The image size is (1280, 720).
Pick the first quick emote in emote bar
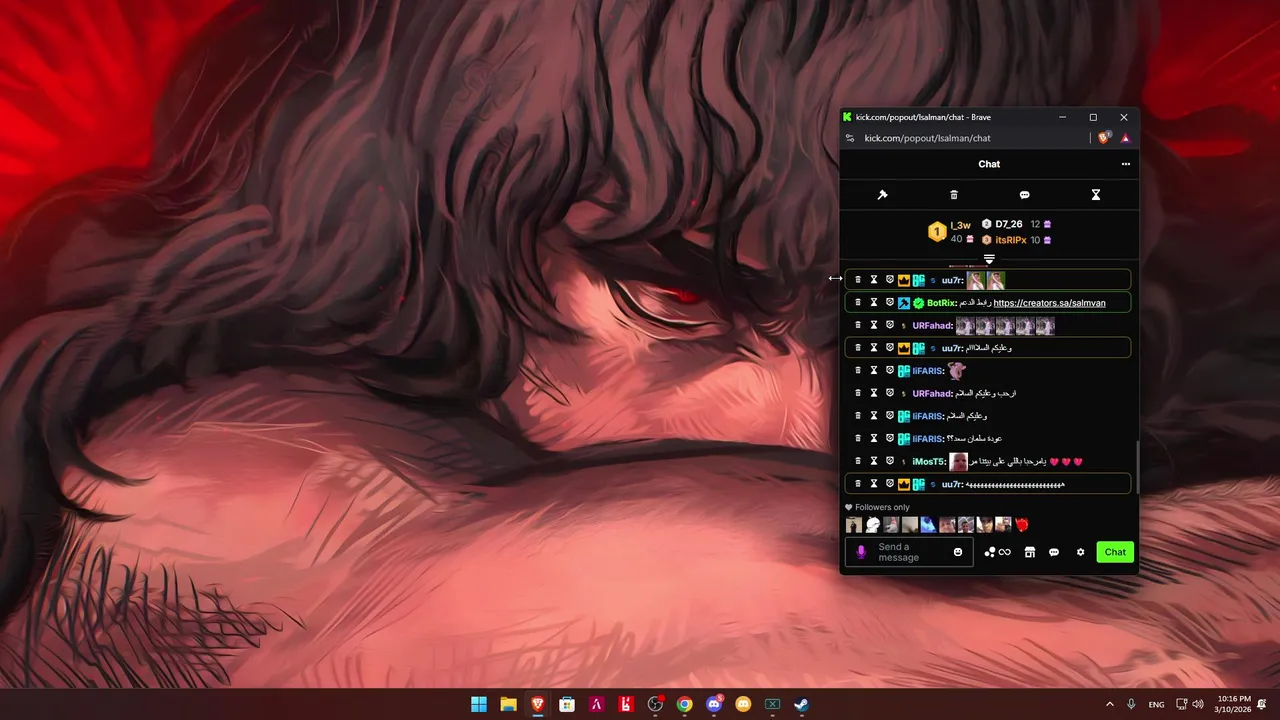(853, 524)
